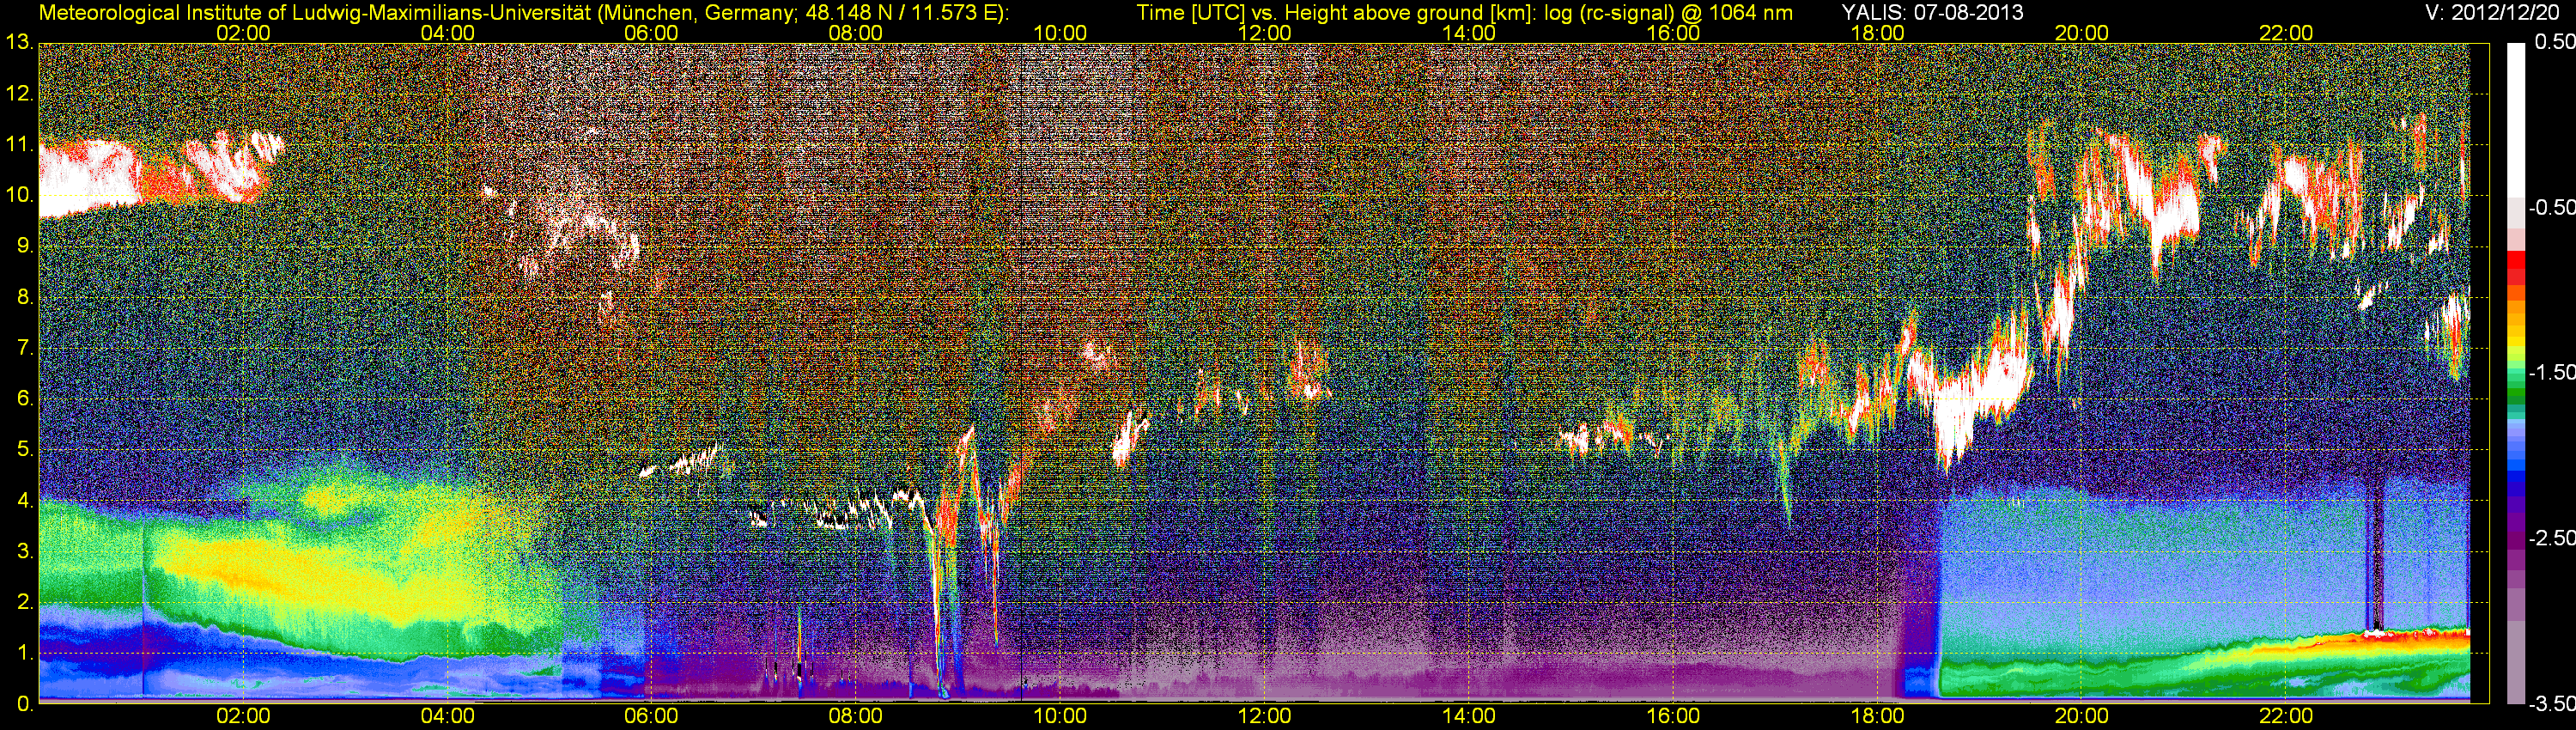
Task: Click the '3.' height axis label
Action: (25, 551)
